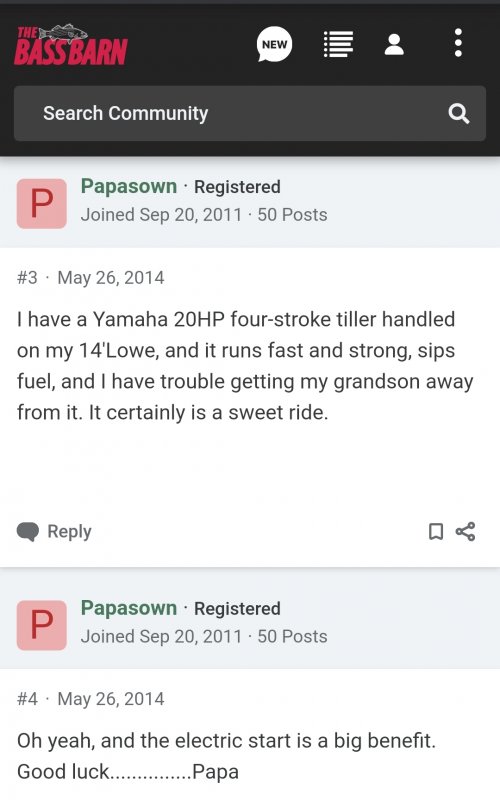This screenshot has width=500, height=800.
Task: Click the Reply speech bubble icon
Action: click(28, 532)
